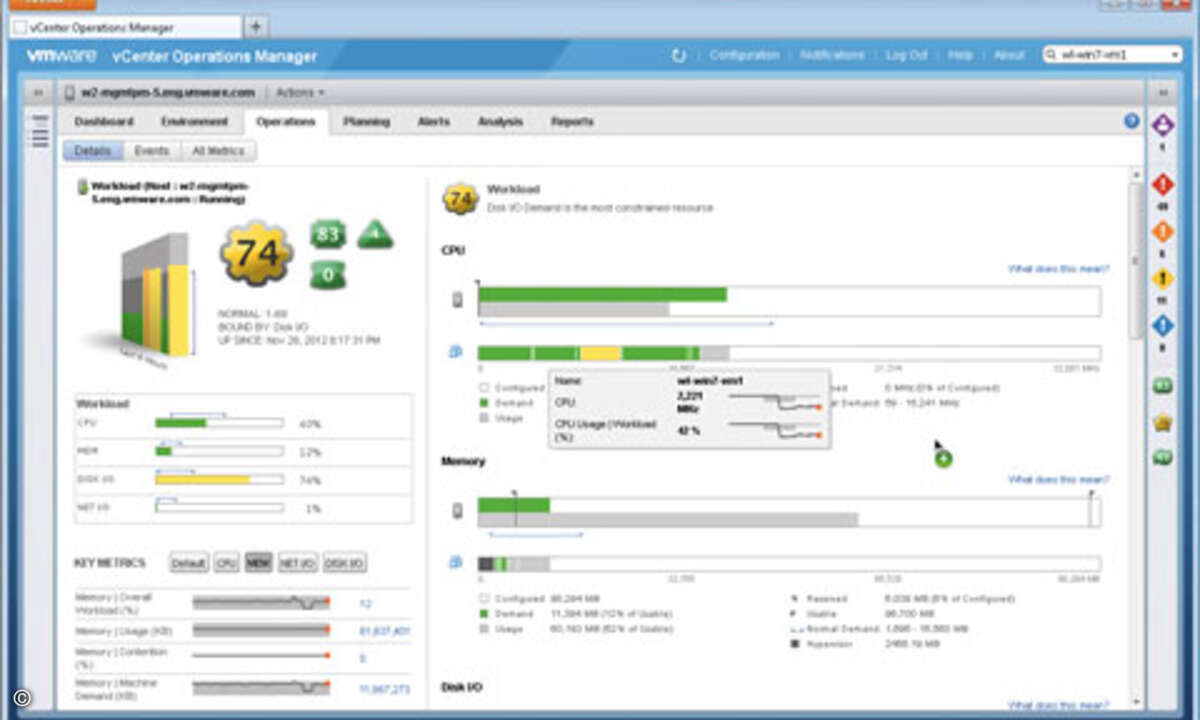Click the gold badge icon in right sidebar
Screen dimensions: 1200x720
click(x=1162, y=423)
